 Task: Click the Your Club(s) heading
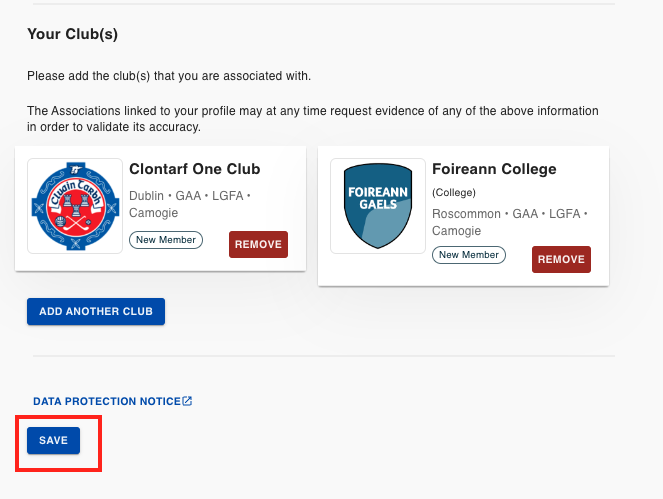click(72, 34)
